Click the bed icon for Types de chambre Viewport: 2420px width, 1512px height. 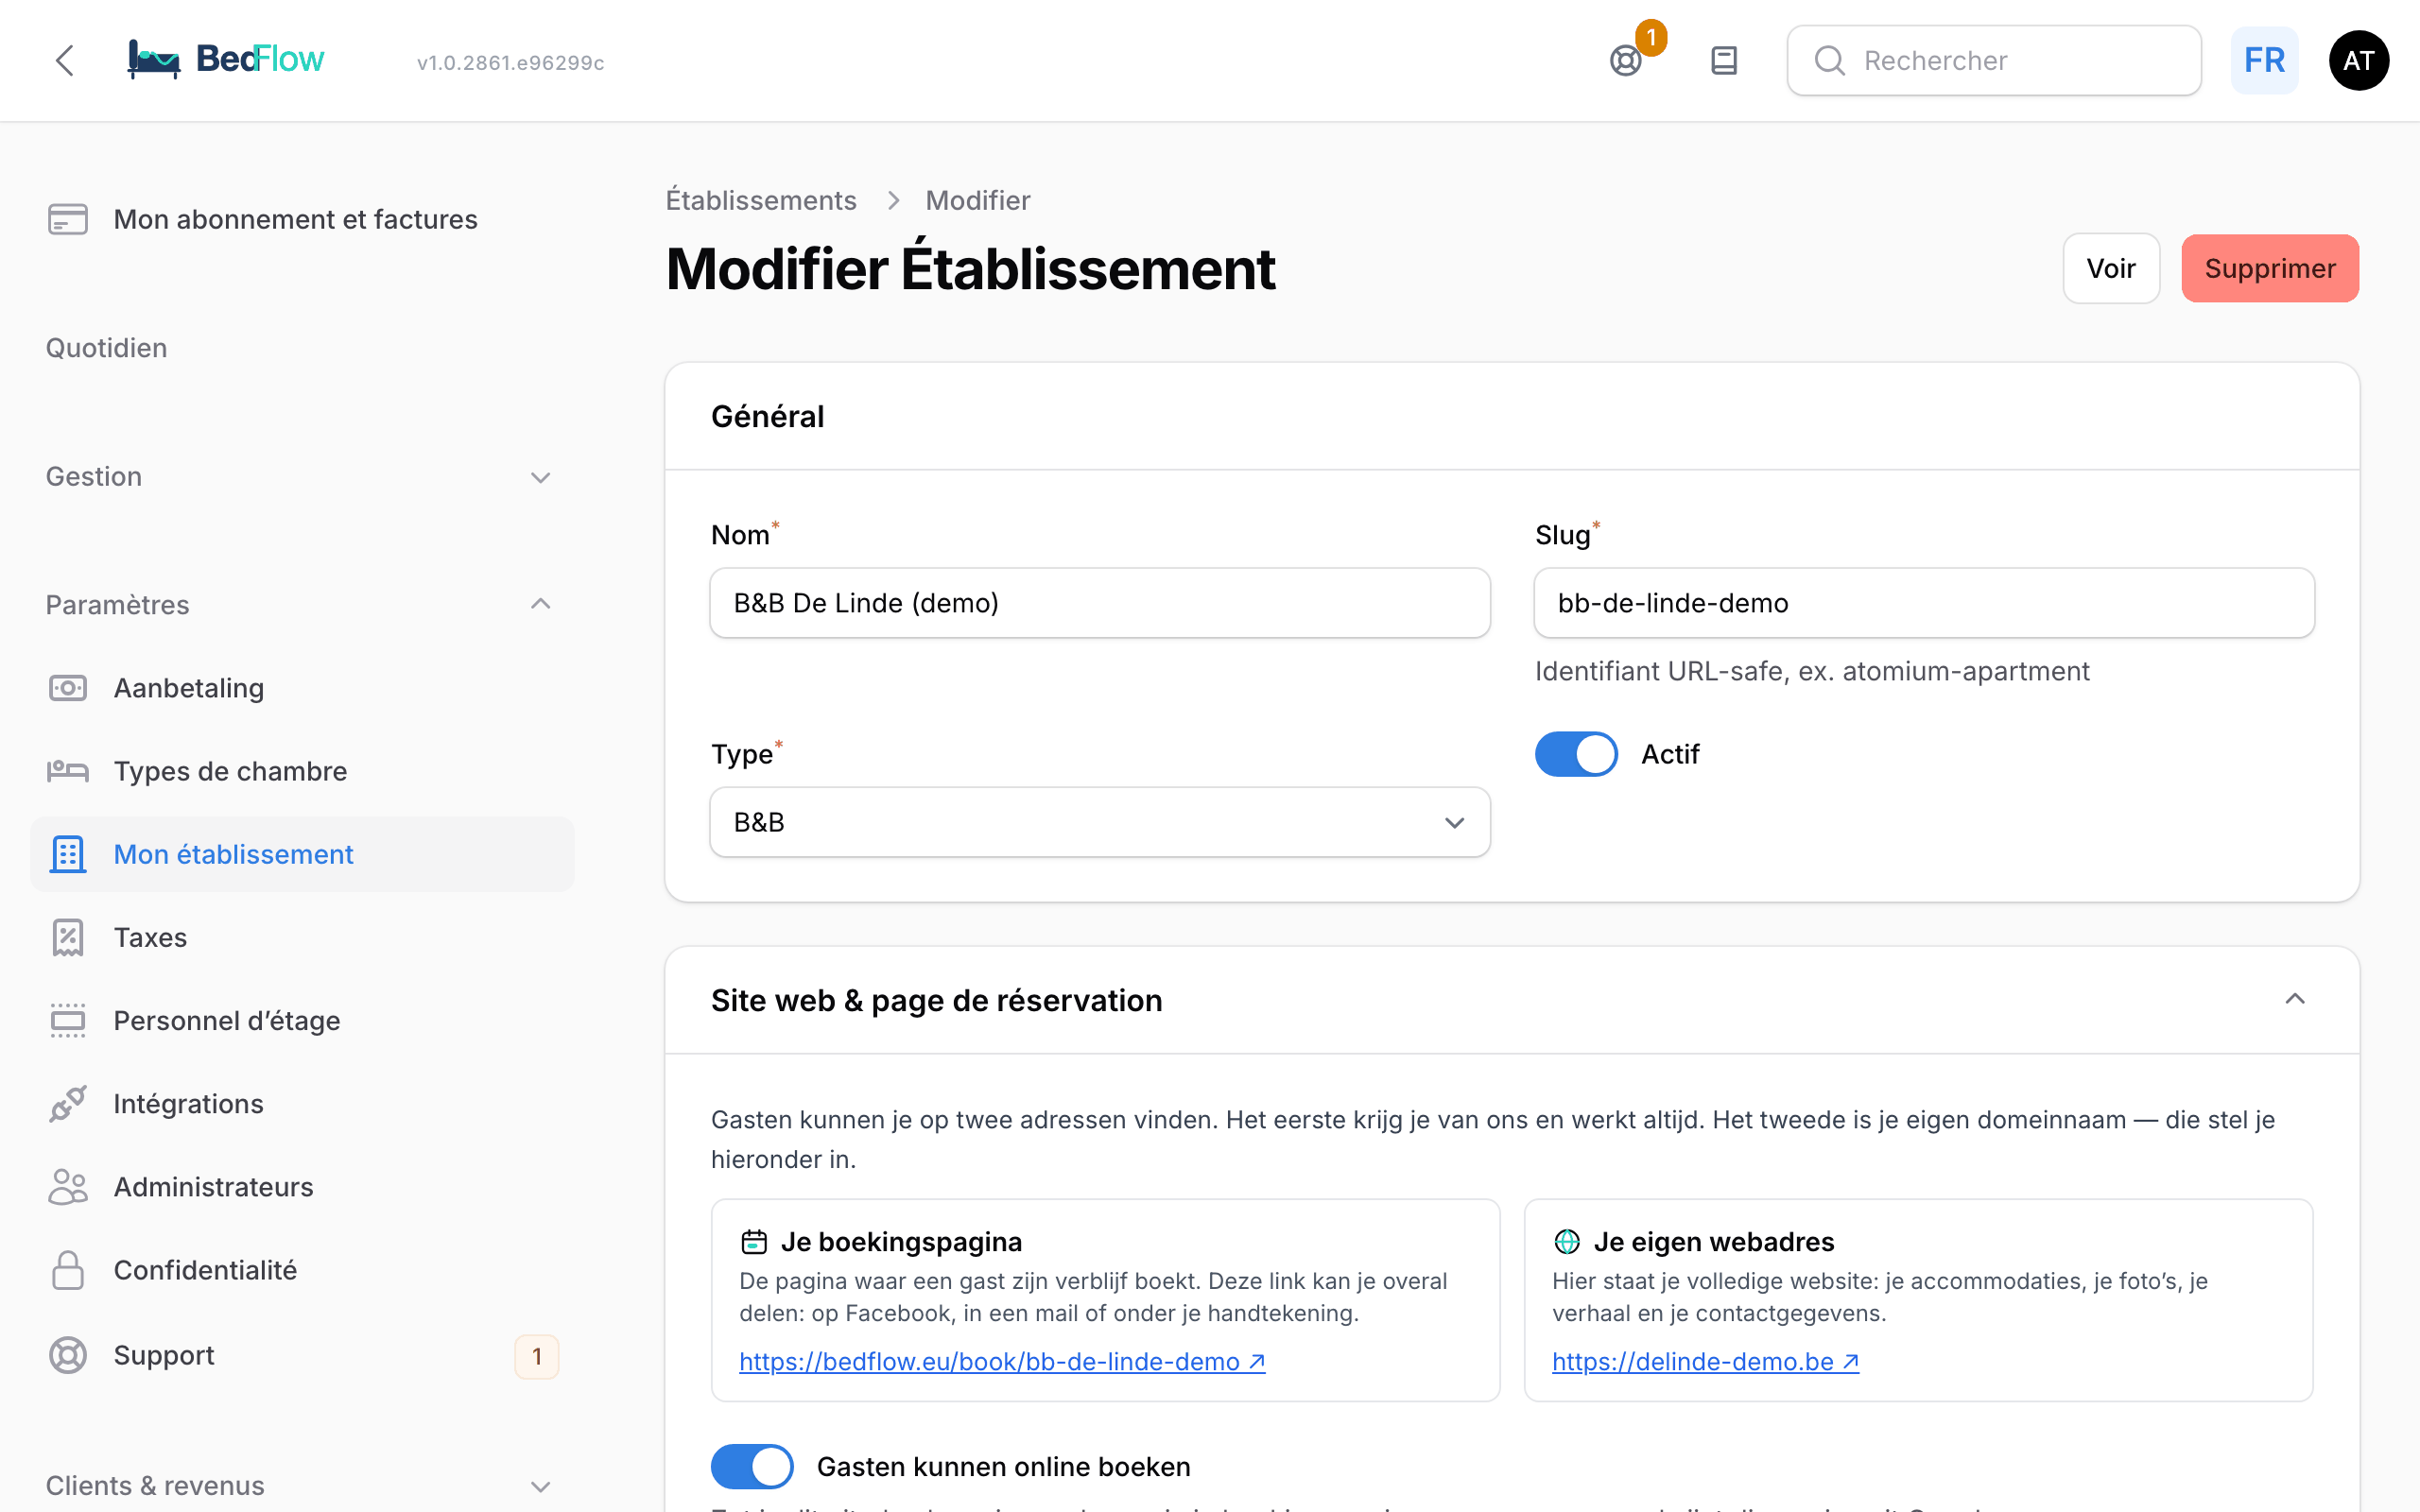[68, 771]
